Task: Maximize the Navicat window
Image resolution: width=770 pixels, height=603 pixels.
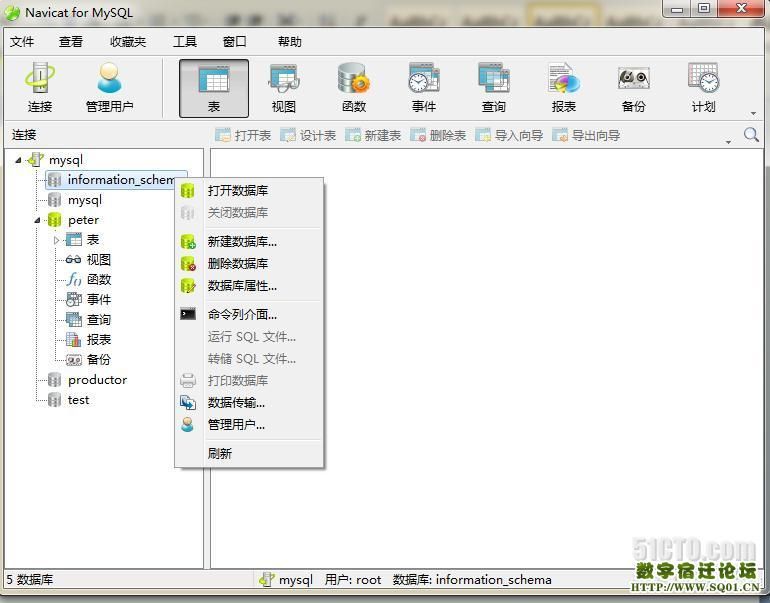Action: pyautogui.click(x=704, y=8)
